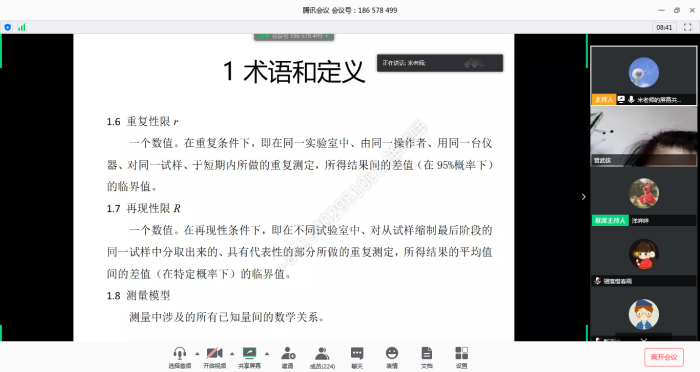Click the 08:41 meeting timer
The height and width of the screenshot is (372, 700).
(x=664, y=27)
